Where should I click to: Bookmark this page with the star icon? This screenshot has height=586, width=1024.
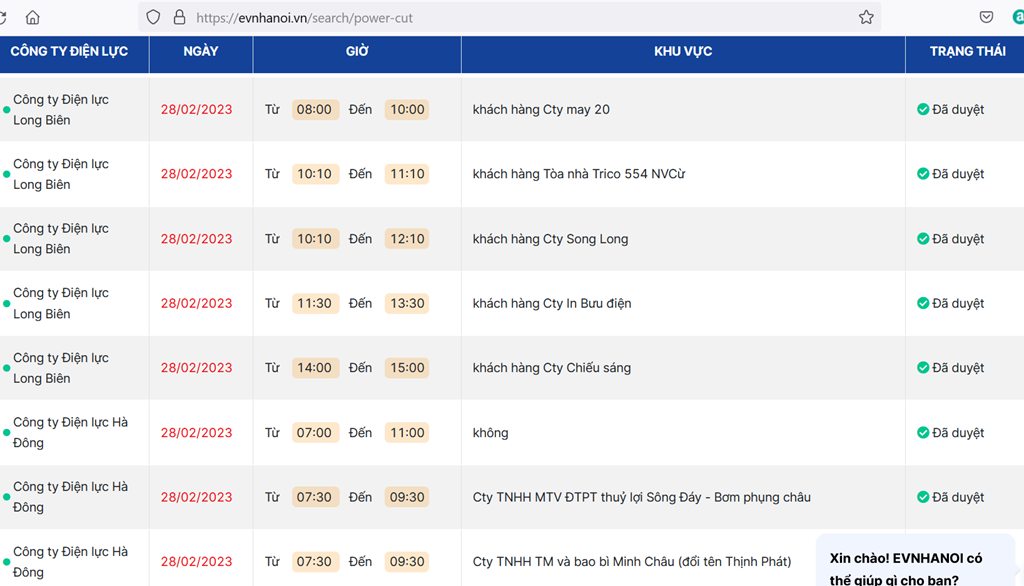pos(866,18)
